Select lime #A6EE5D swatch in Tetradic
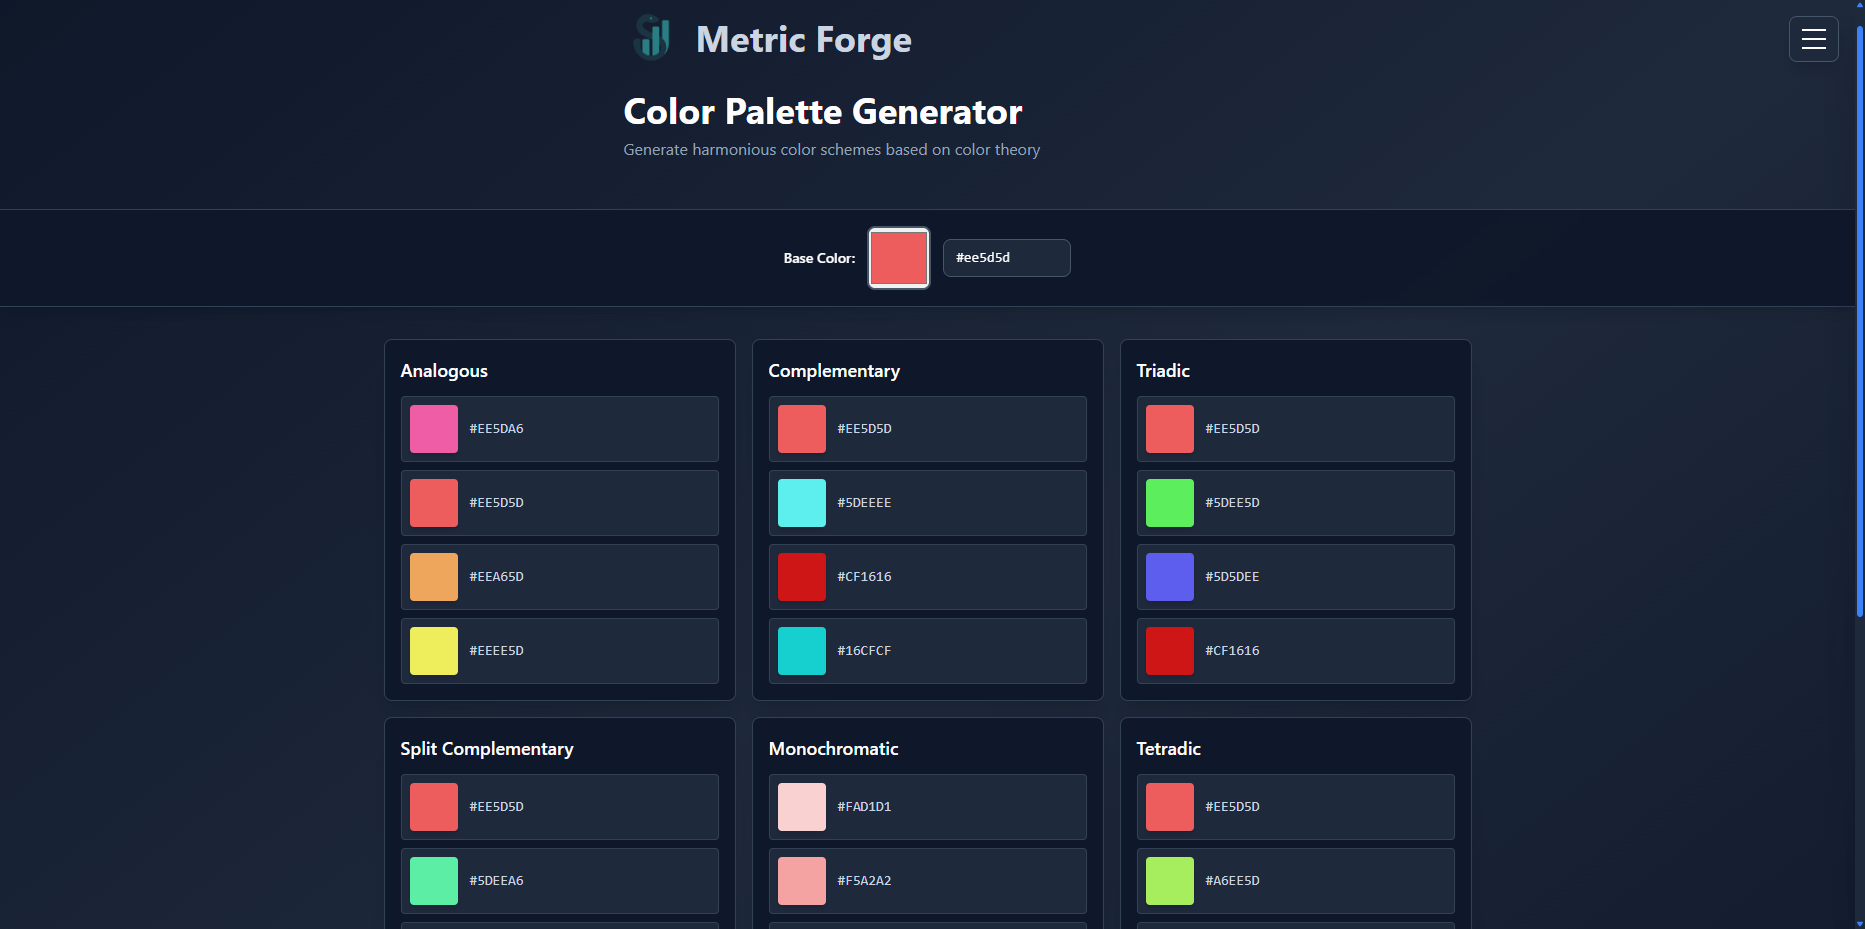Viewport: 1865px width, 929px height. [1170, 881]
